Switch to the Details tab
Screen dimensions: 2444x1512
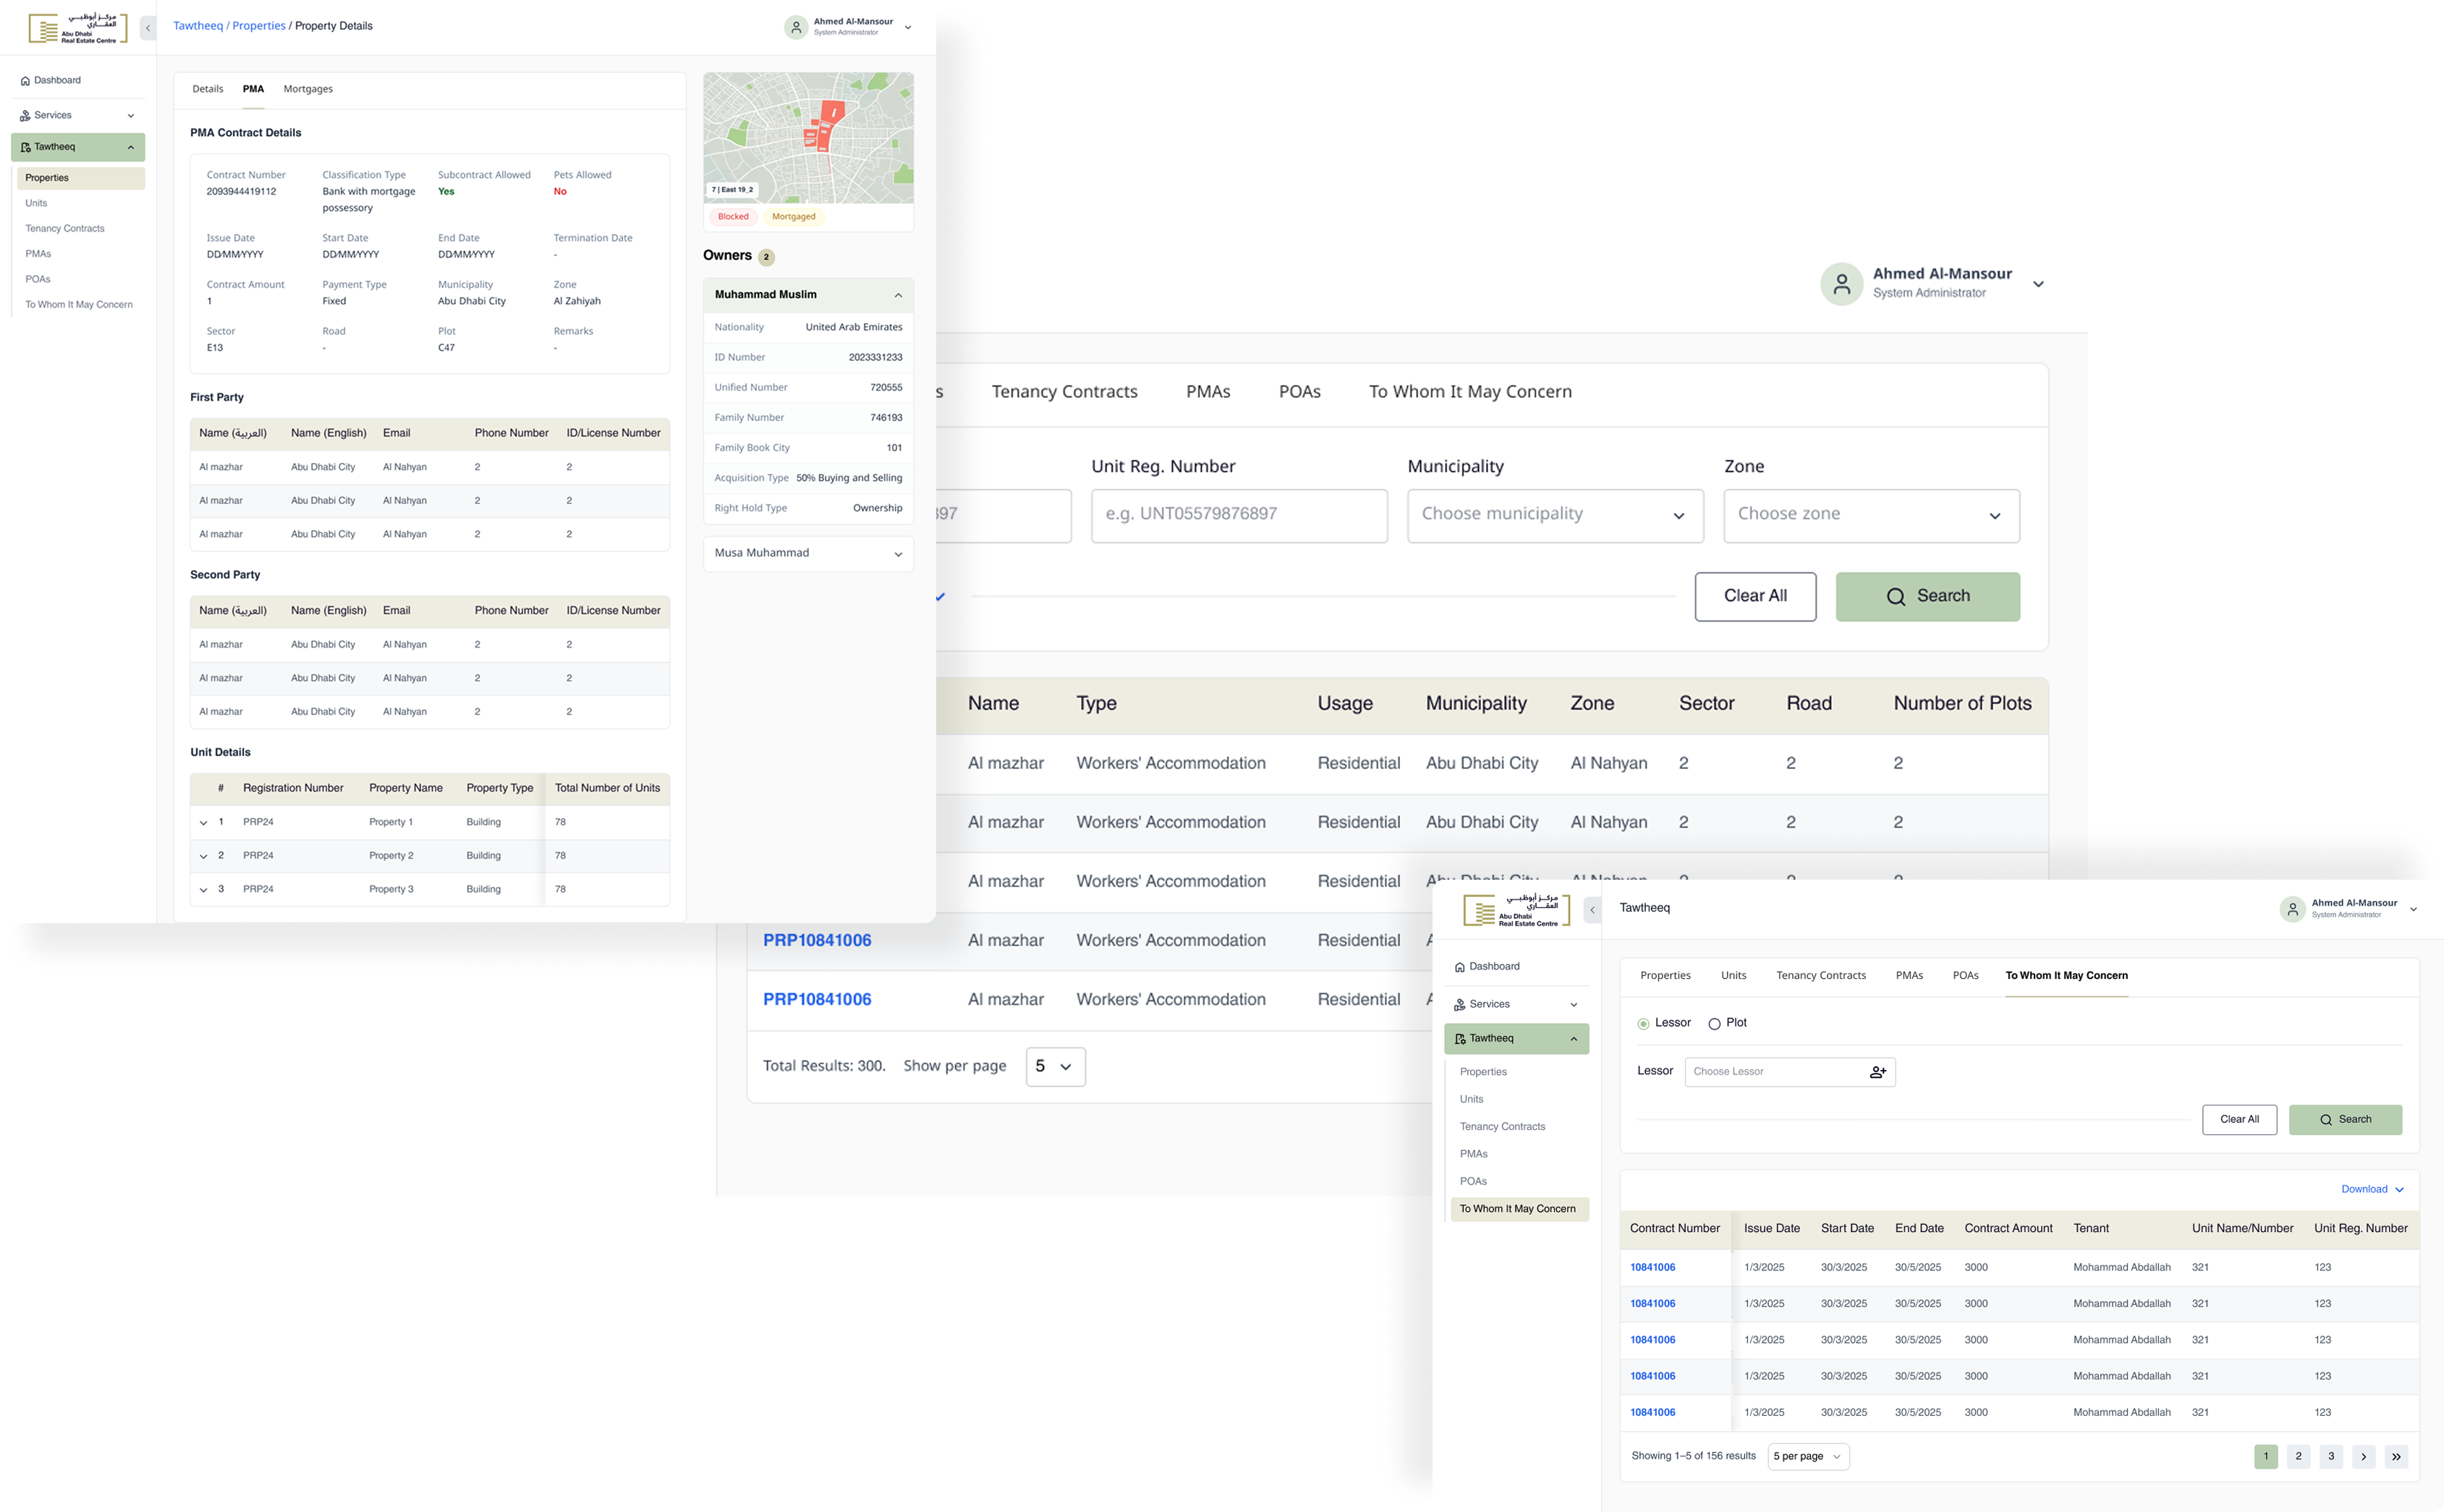point(208,89)
